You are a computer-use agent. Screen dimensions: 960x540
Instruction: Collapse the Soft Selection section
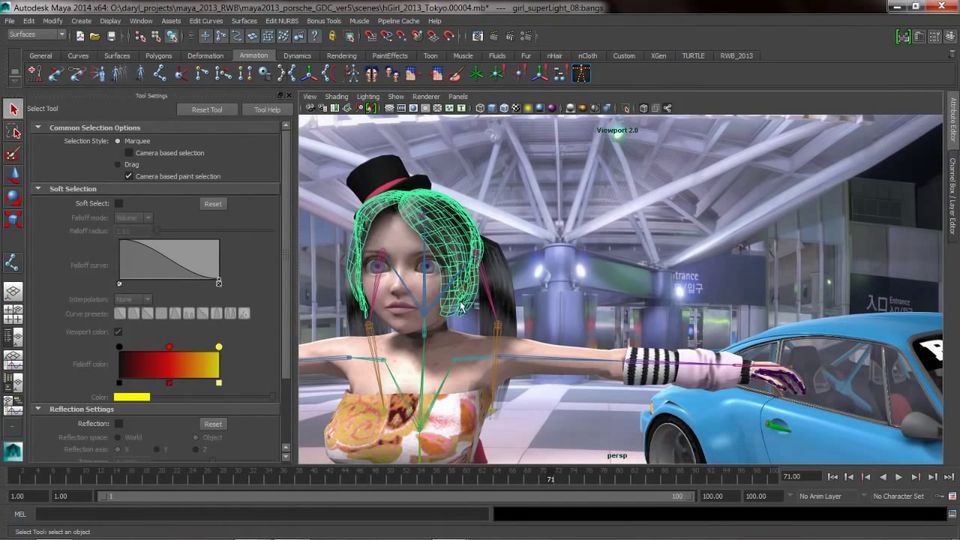(x=39, y=189)
